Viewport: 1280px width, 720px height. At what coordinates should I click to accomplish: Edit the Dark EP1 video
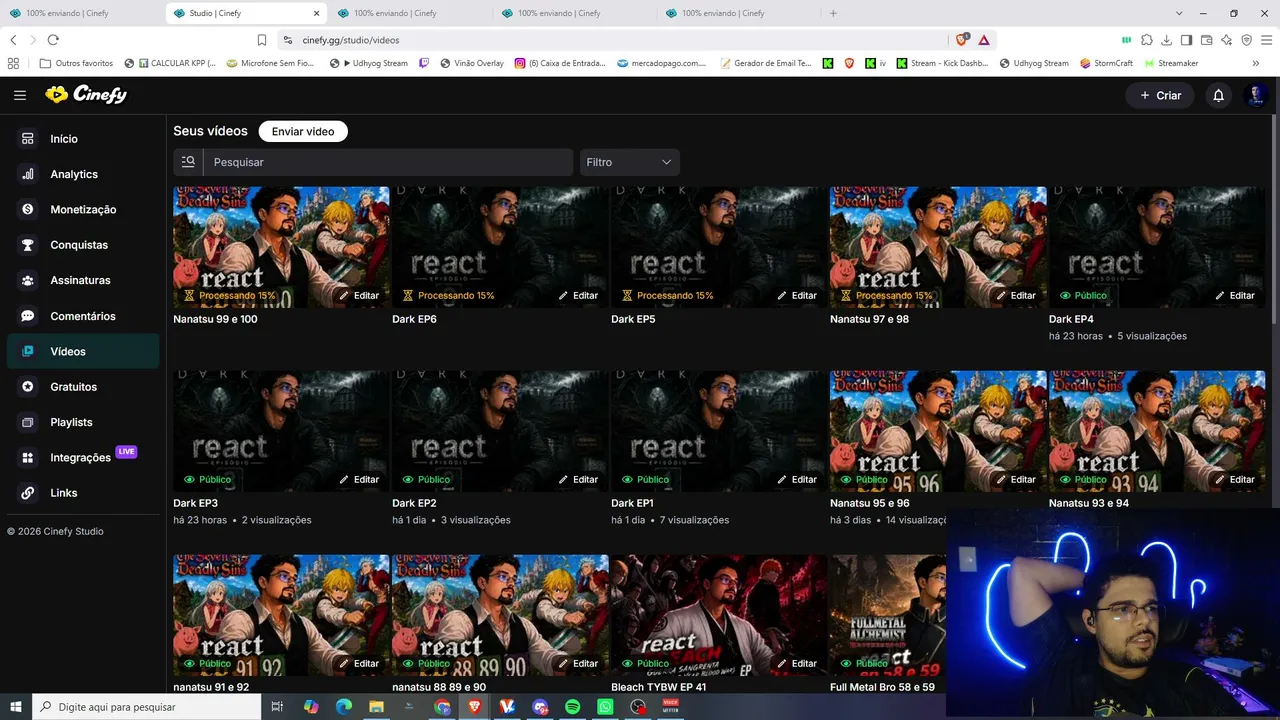coord(797,480)
